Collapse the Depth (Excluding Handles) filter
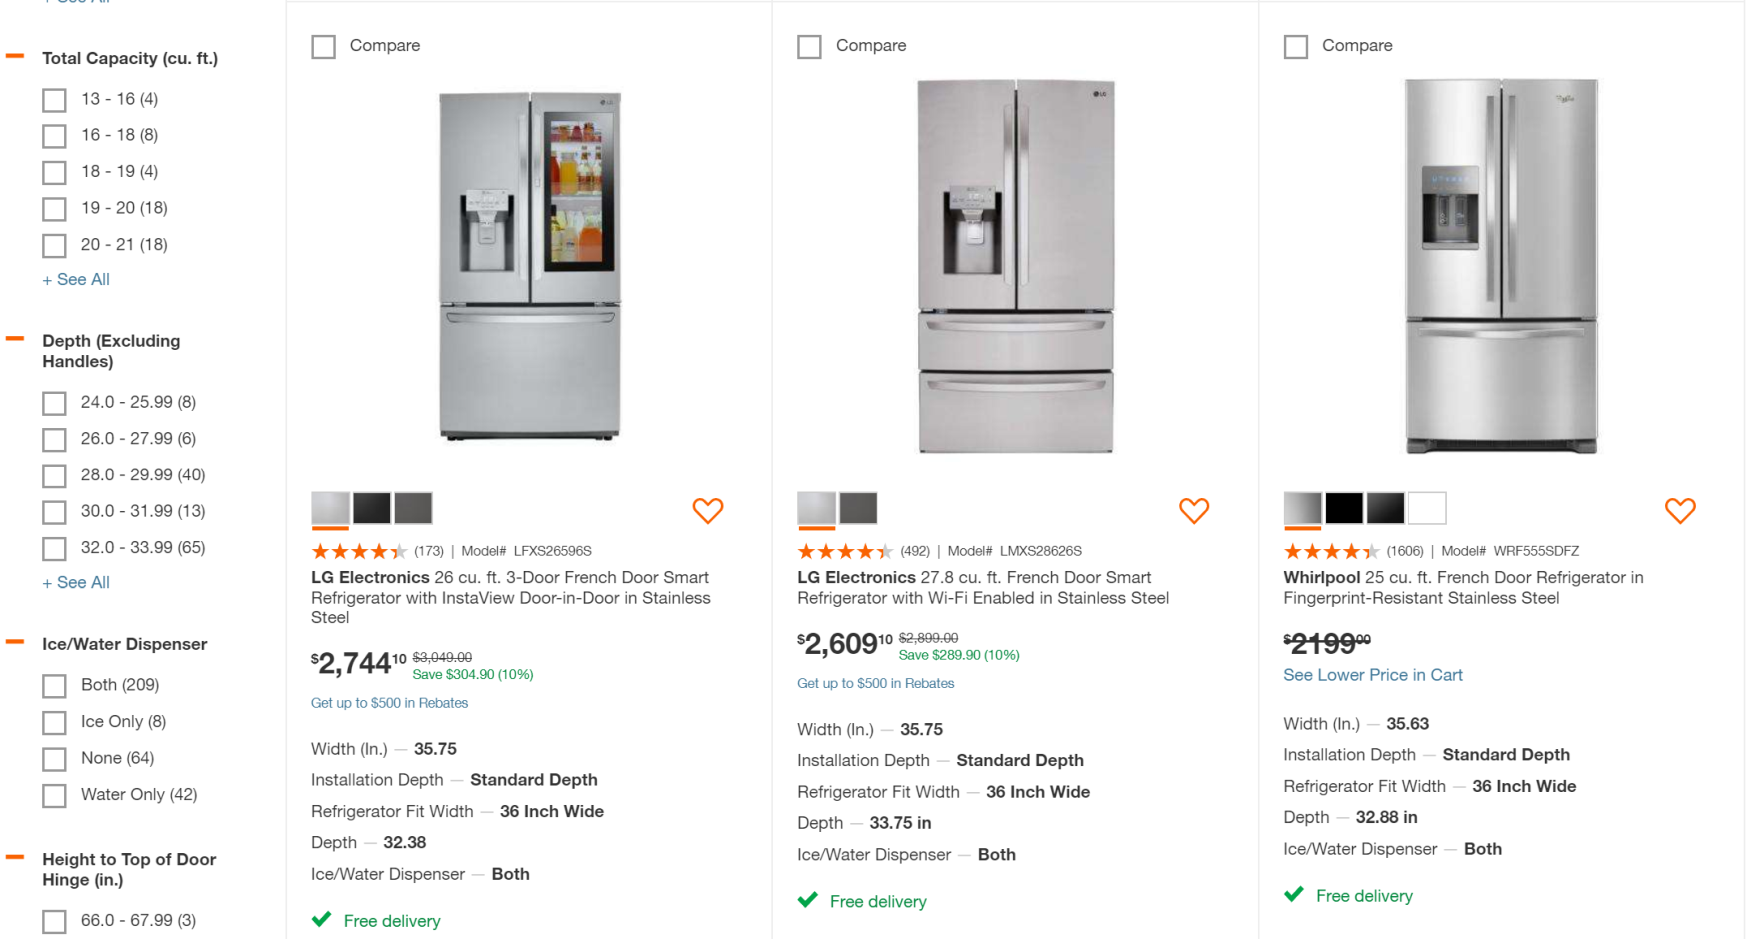1760x939 pixels. click(15, 339)
